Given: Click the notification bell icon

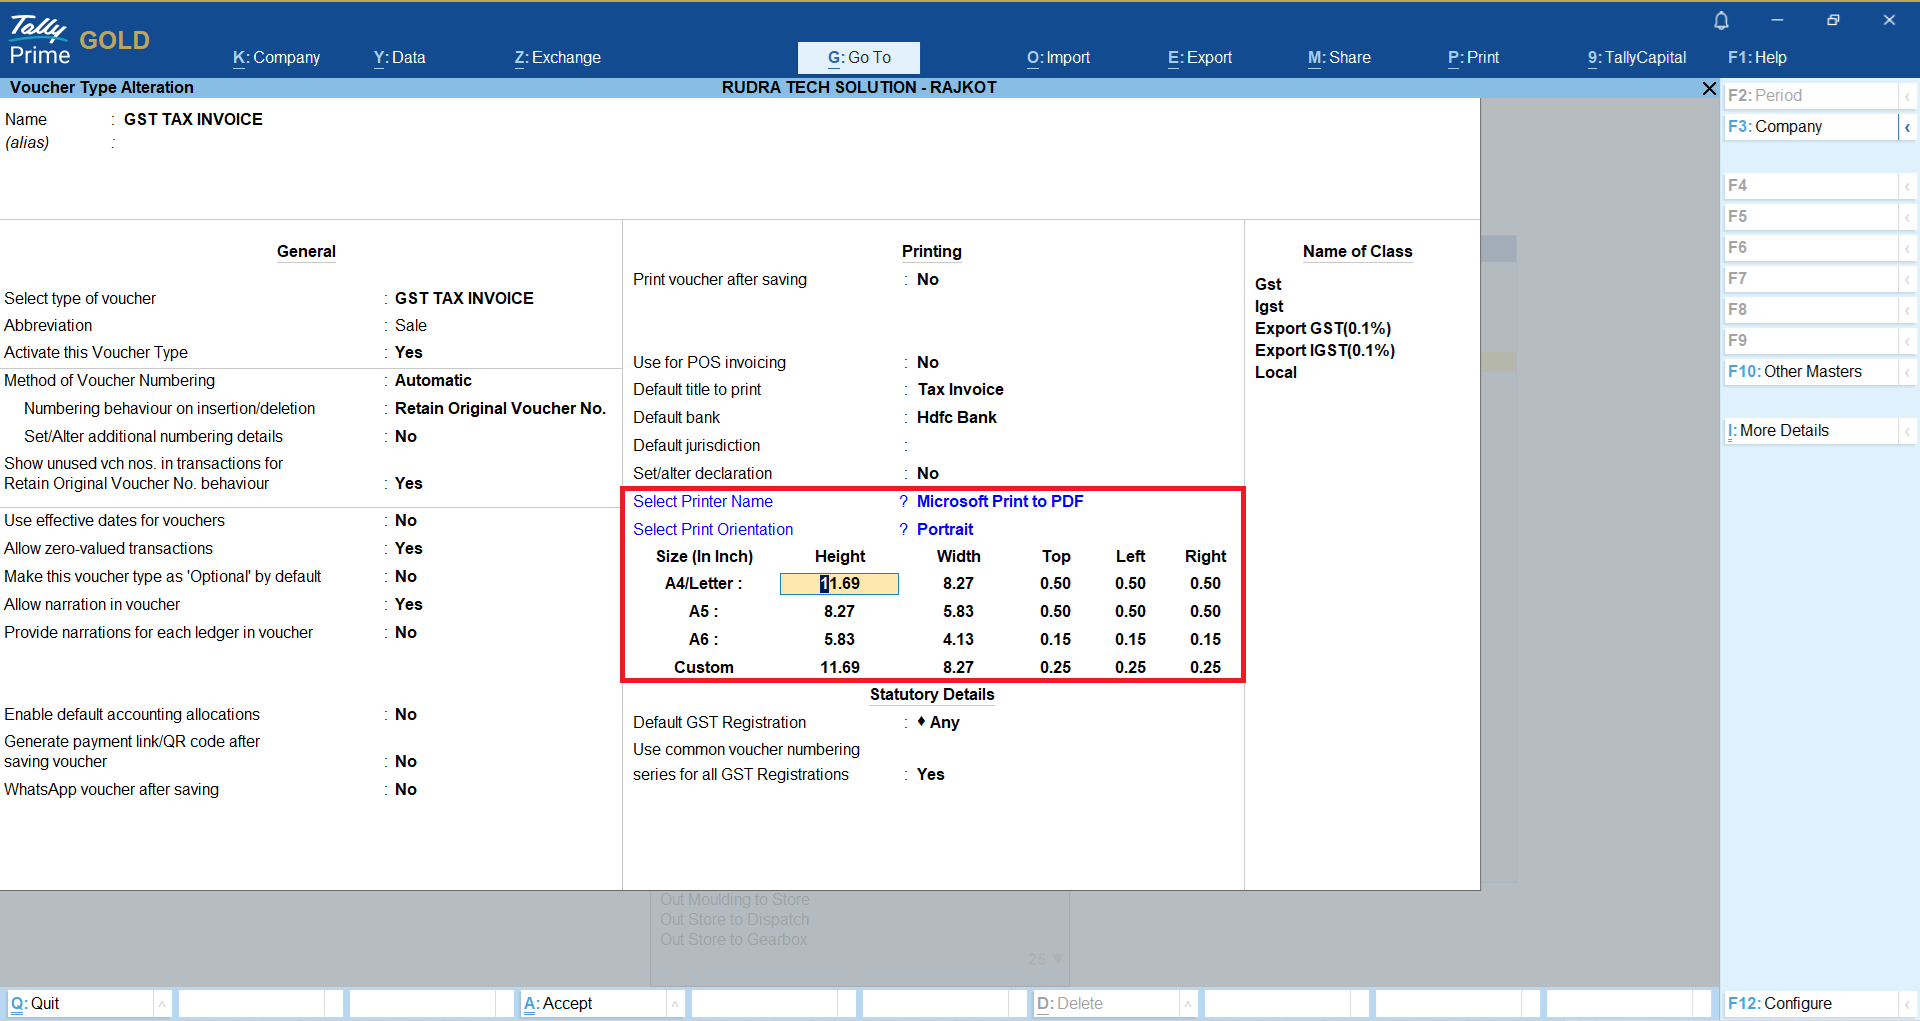Looking at the screenshot, I should (x=1721, y=21).
